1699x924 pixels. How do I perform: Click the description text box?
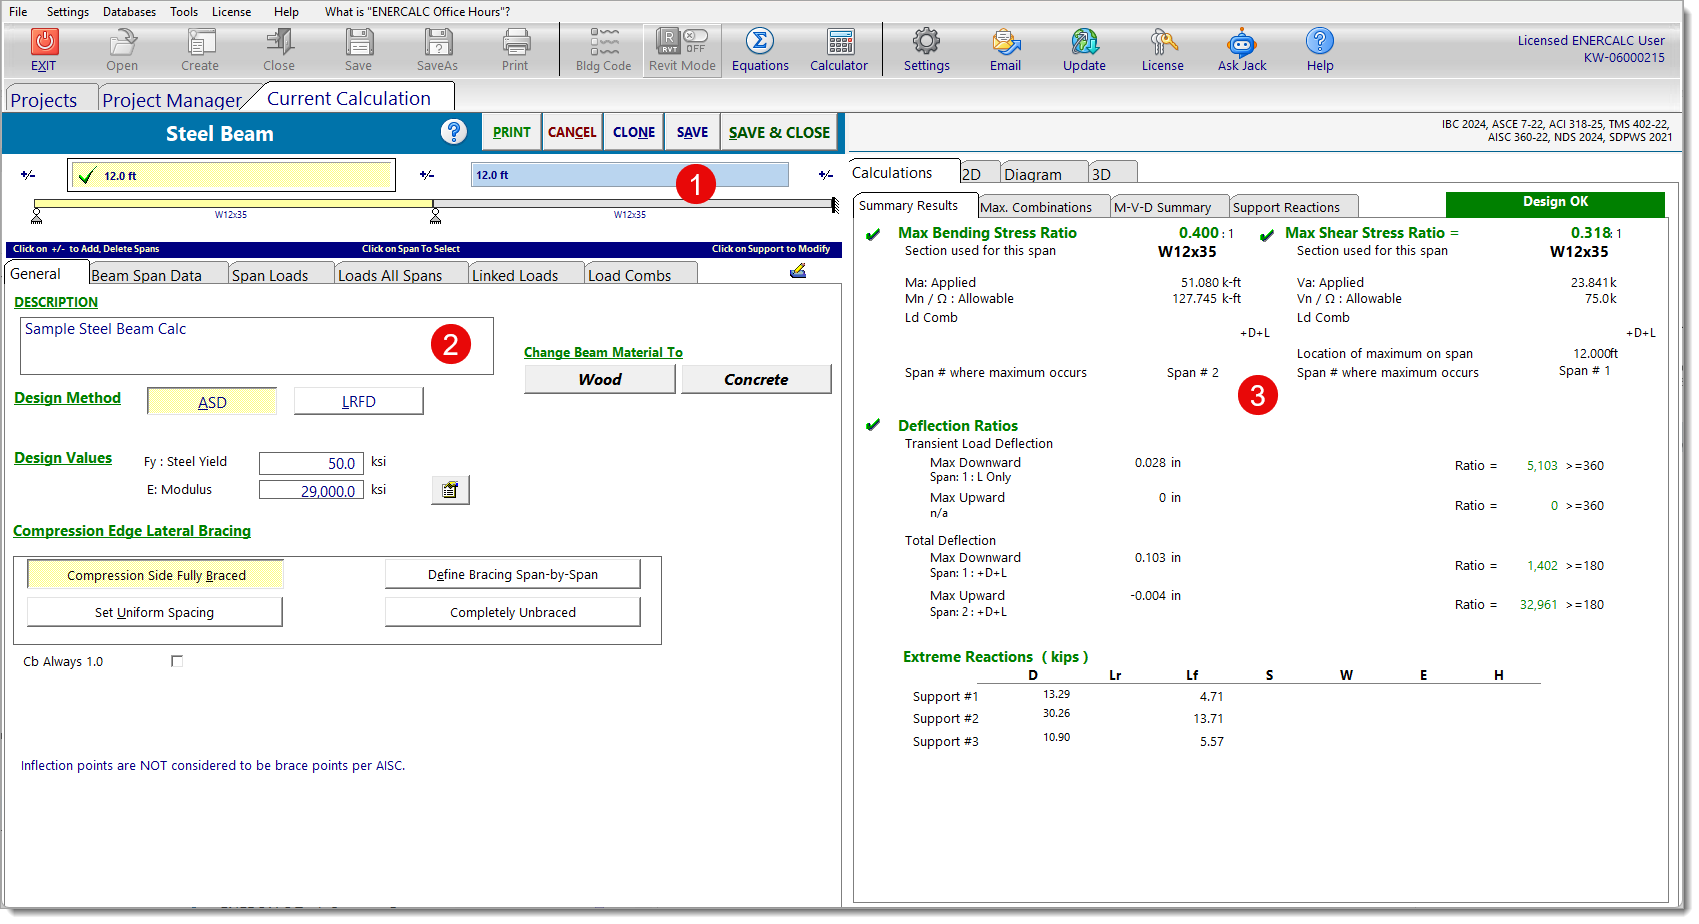256,346
